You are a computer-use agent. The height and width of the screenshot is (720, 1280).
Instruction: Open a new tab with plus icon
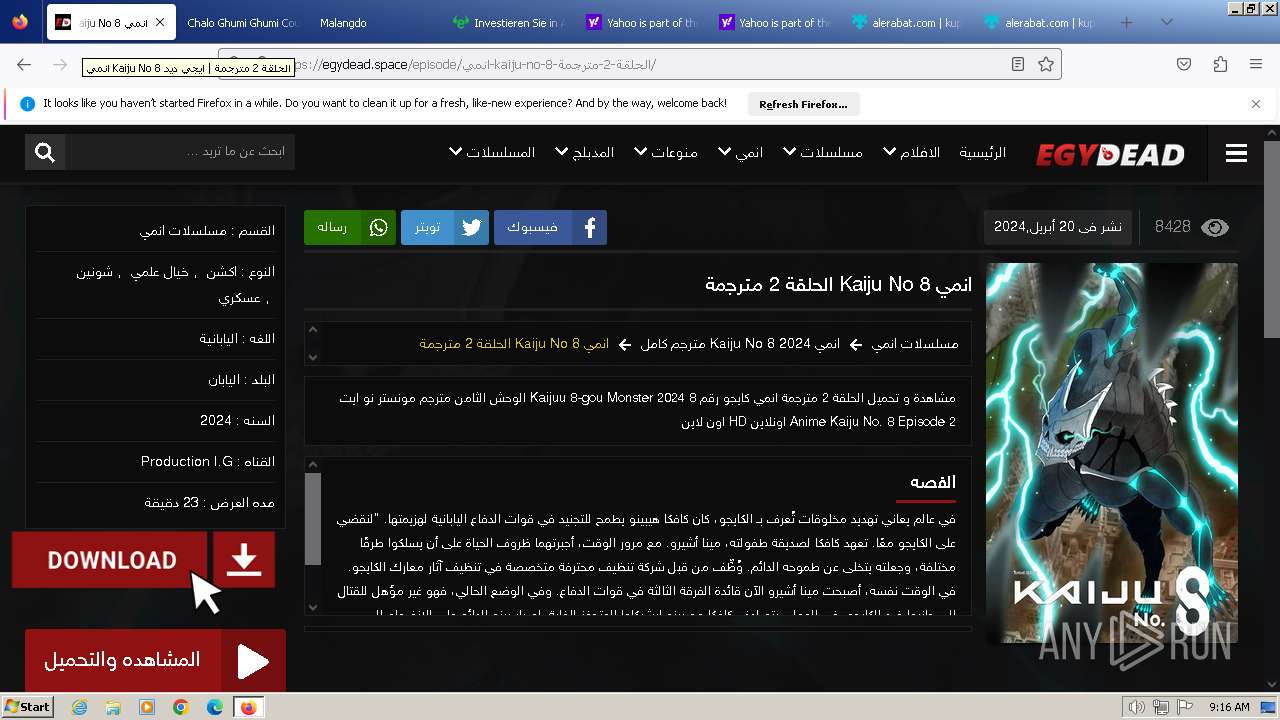coord(1127,22)
